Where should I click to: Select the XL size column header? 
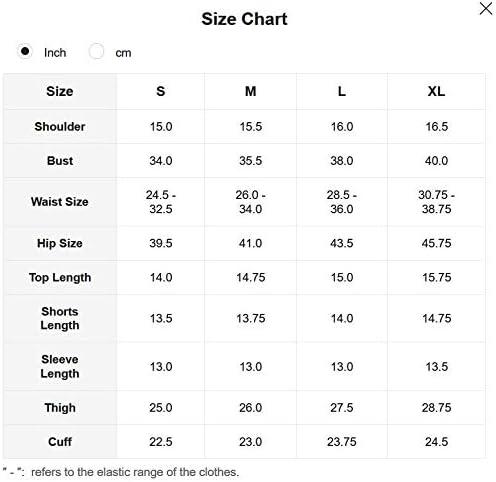point(436,91)
